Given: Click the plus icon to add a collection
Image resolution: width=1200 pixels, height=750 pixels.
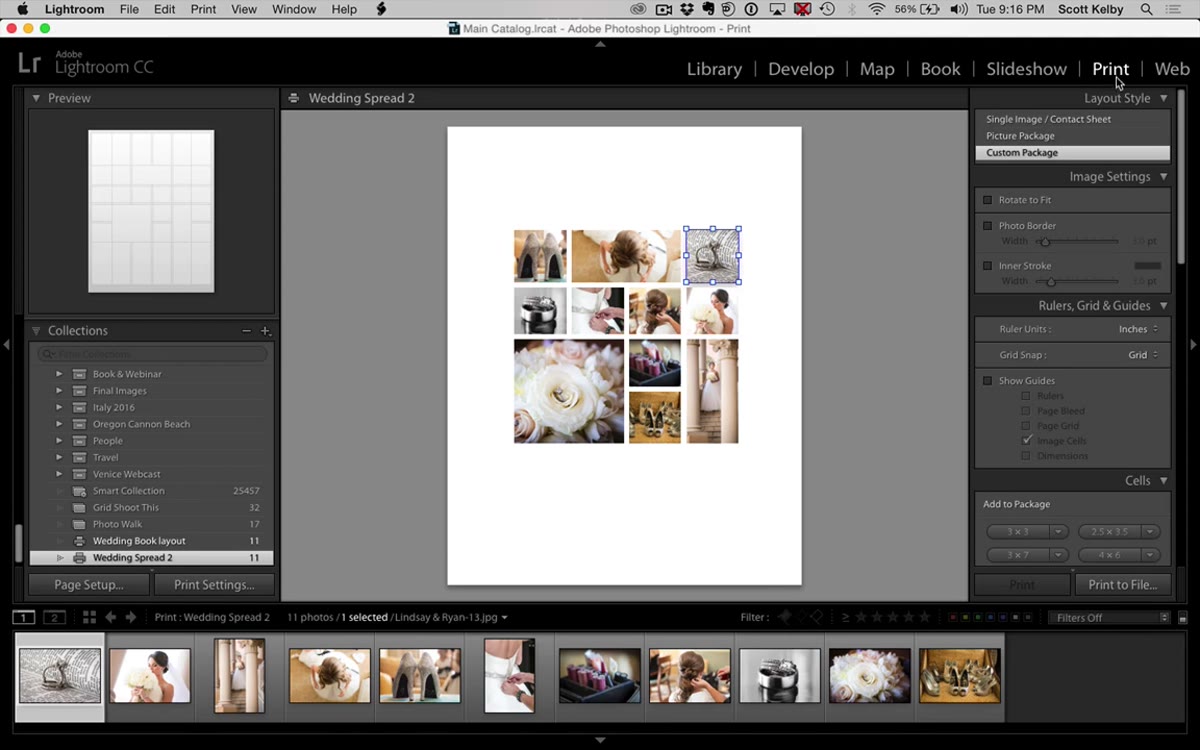Looking at the screenshot, I should click(x=265, y=331).
